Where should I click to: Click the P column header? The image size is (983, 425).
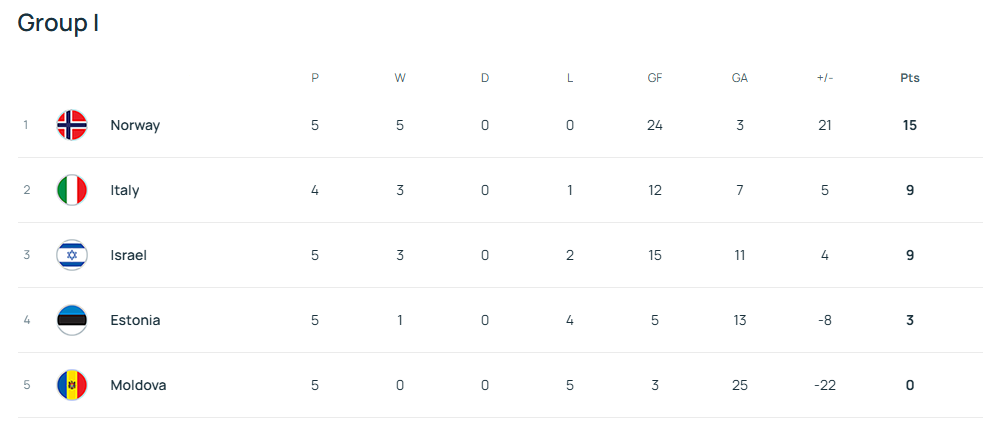315,78
